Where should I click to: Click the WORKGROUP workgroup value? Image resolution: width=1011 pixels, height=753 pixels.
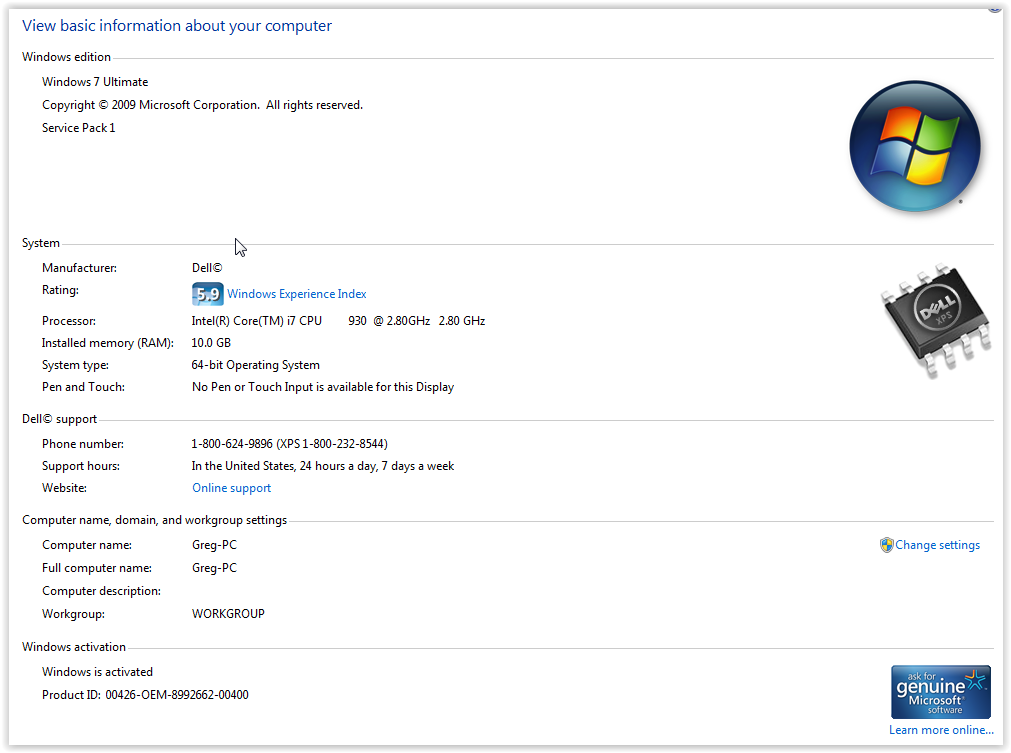click(x=228, y=614)
